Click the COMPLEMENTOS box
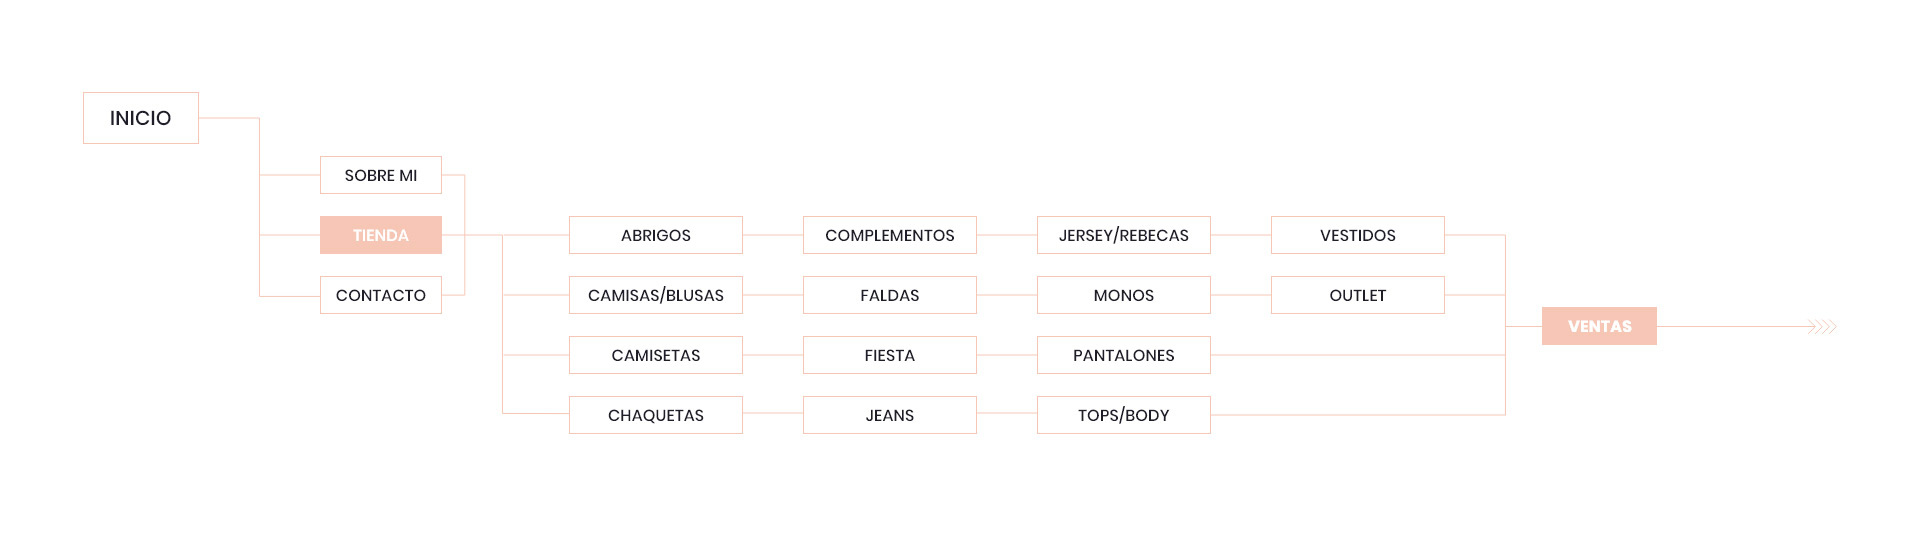The height and width of the screenshot is (557, 1920). (x=890, y=235)
